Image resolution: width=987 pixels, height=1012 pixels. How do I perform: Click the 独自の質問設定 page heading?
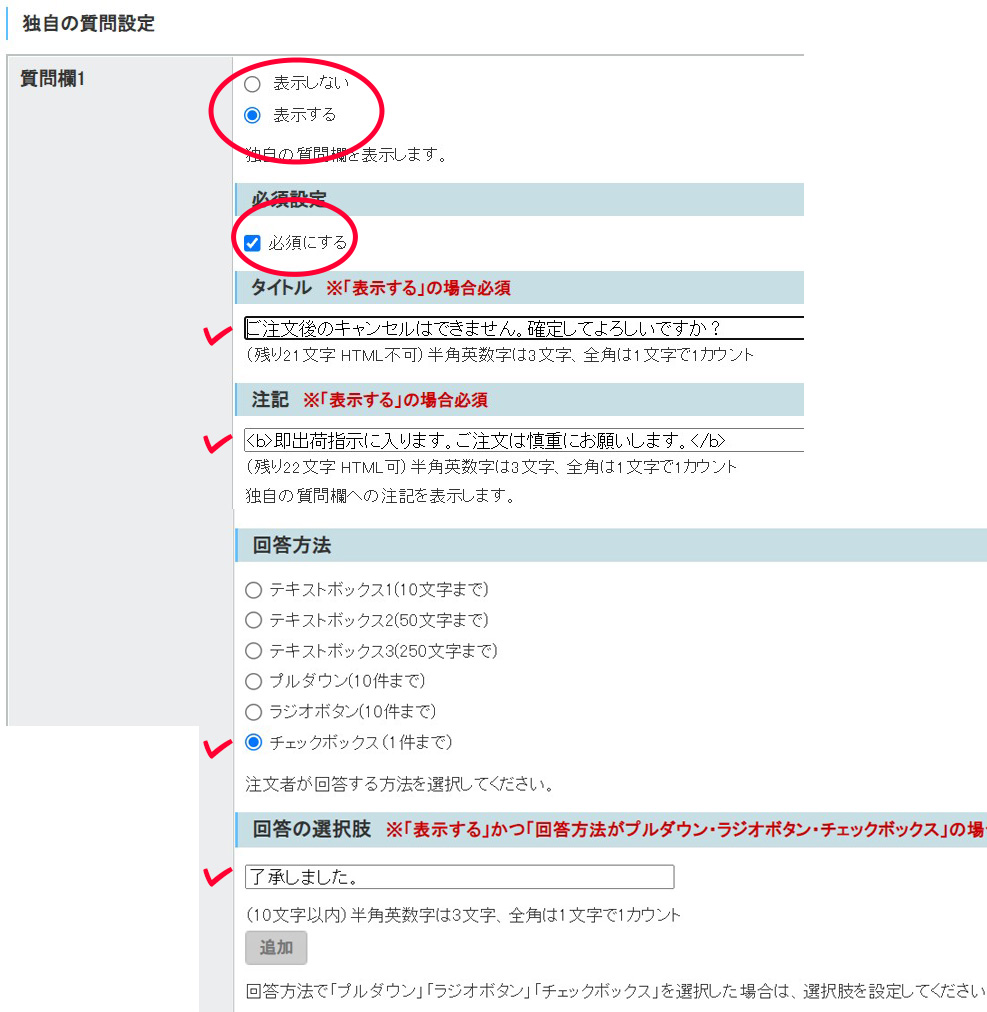coord(89,24)
